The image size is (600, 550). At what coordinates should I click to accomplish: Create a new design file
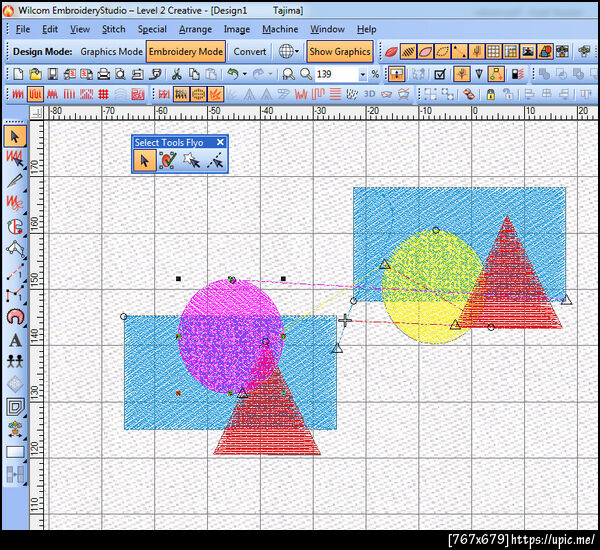(18, 74)
